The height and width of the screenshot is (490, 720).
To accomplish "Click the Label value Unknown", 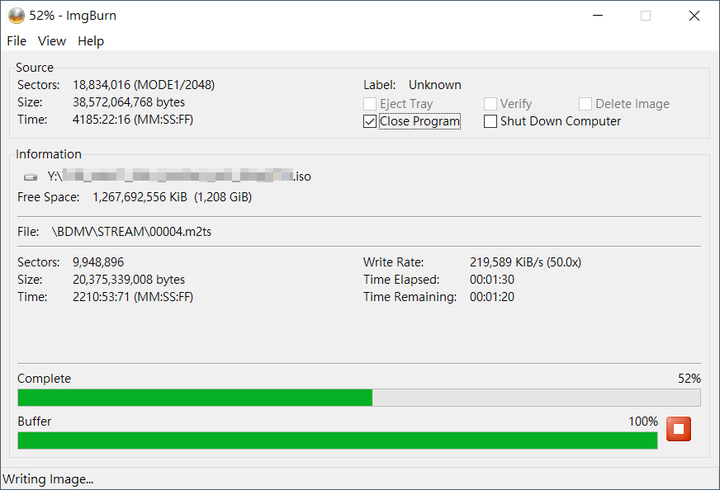I will pyautogui.click(x=435, y=85).
